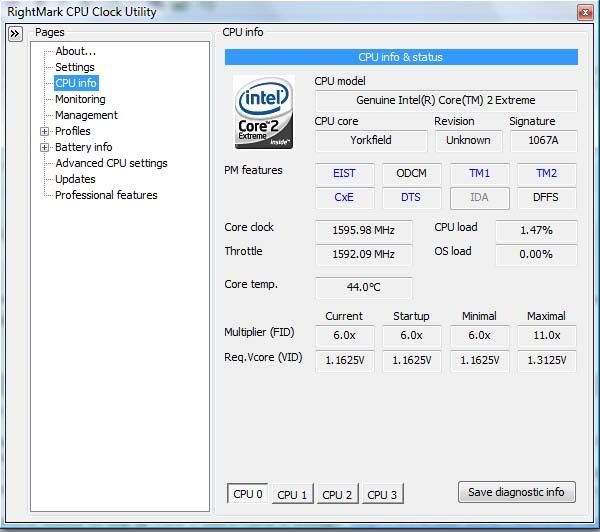Click the Unknown revision field
600x532 pixels.
[468, 140]
